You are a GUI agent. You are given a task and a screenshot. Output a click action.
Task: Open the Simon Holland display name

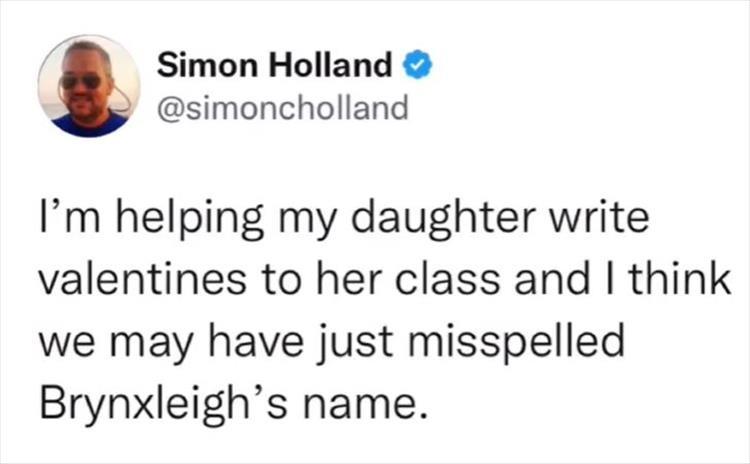pyautogui.click(x=275, y=67)
